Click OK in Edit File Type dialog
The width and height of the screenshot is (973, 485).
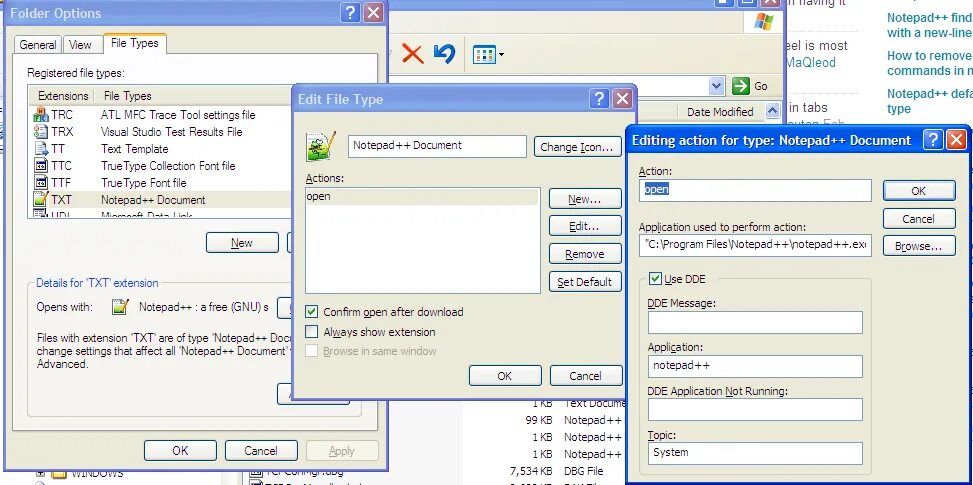point(505,375)
